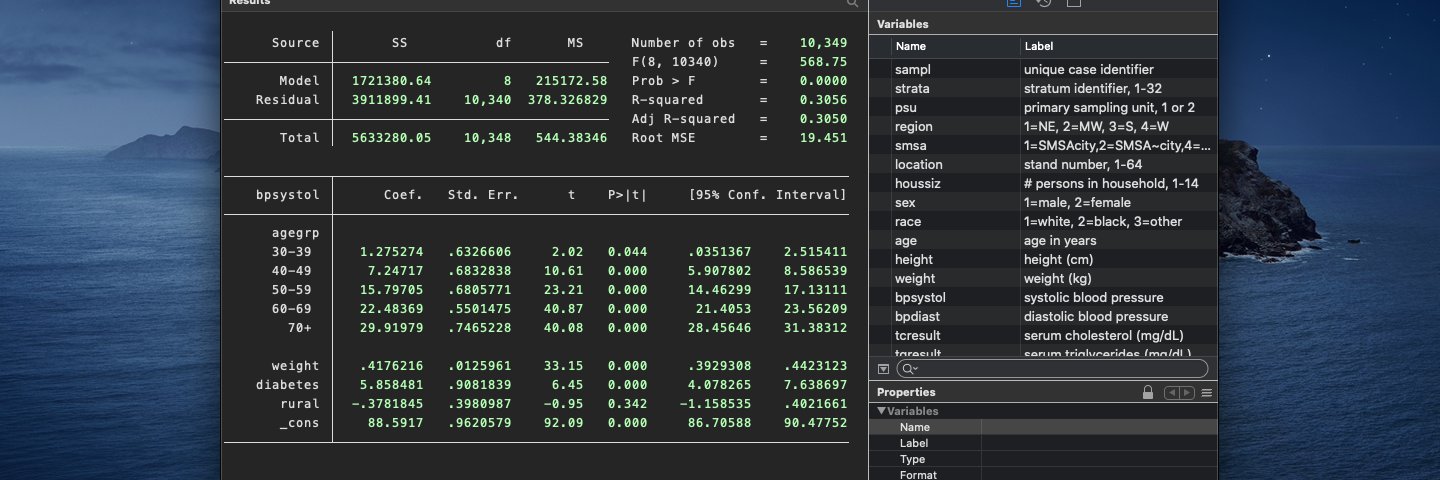Click the Variables panel title
Viewport: 1440px width, 480px height.
pos(903,24)
